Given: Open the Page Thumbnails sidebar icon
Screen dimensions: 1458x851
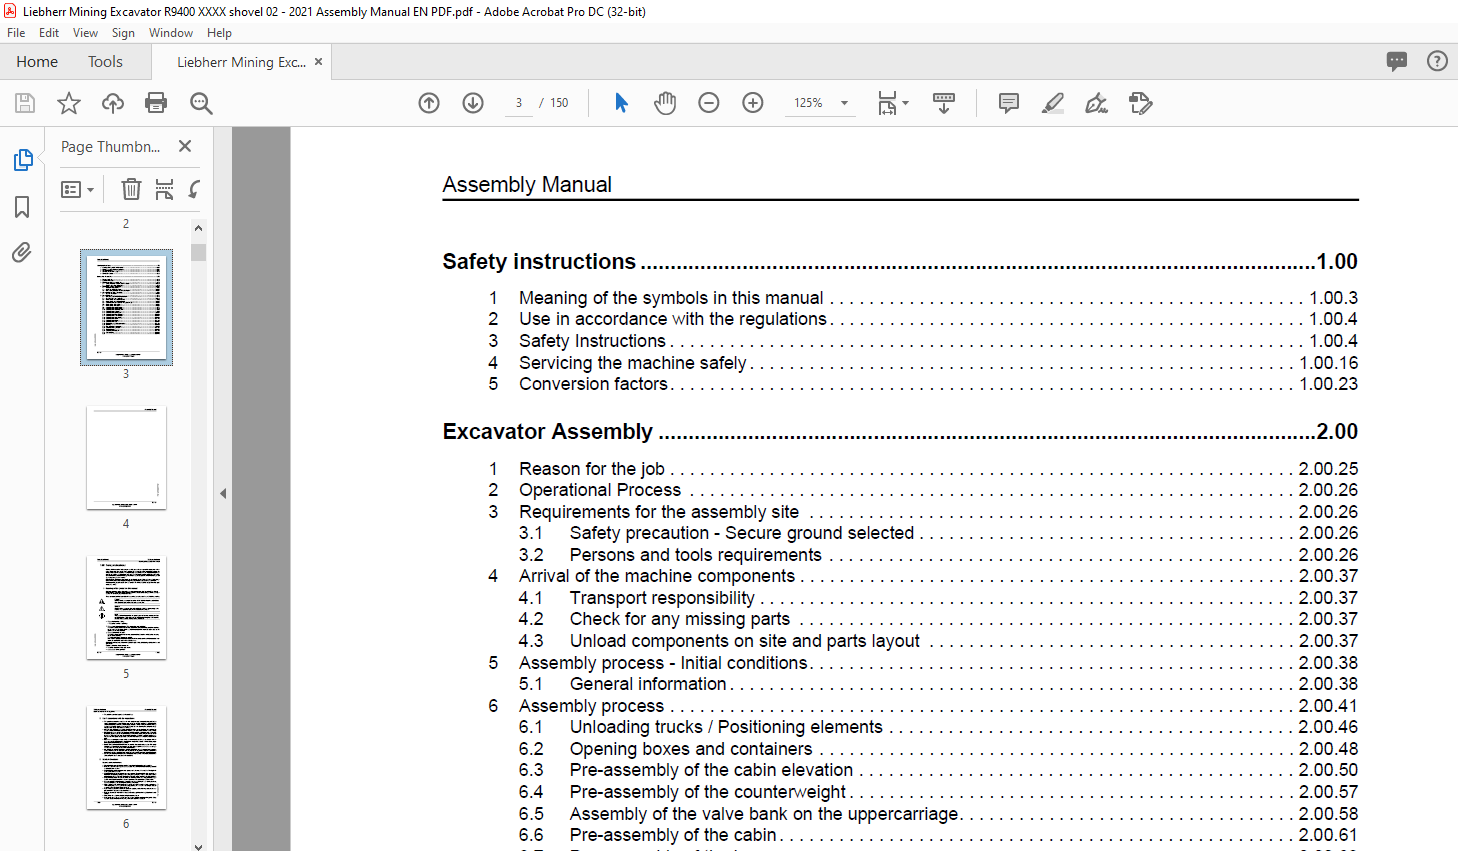Looking at the screenshot, I should click(23, 160).
